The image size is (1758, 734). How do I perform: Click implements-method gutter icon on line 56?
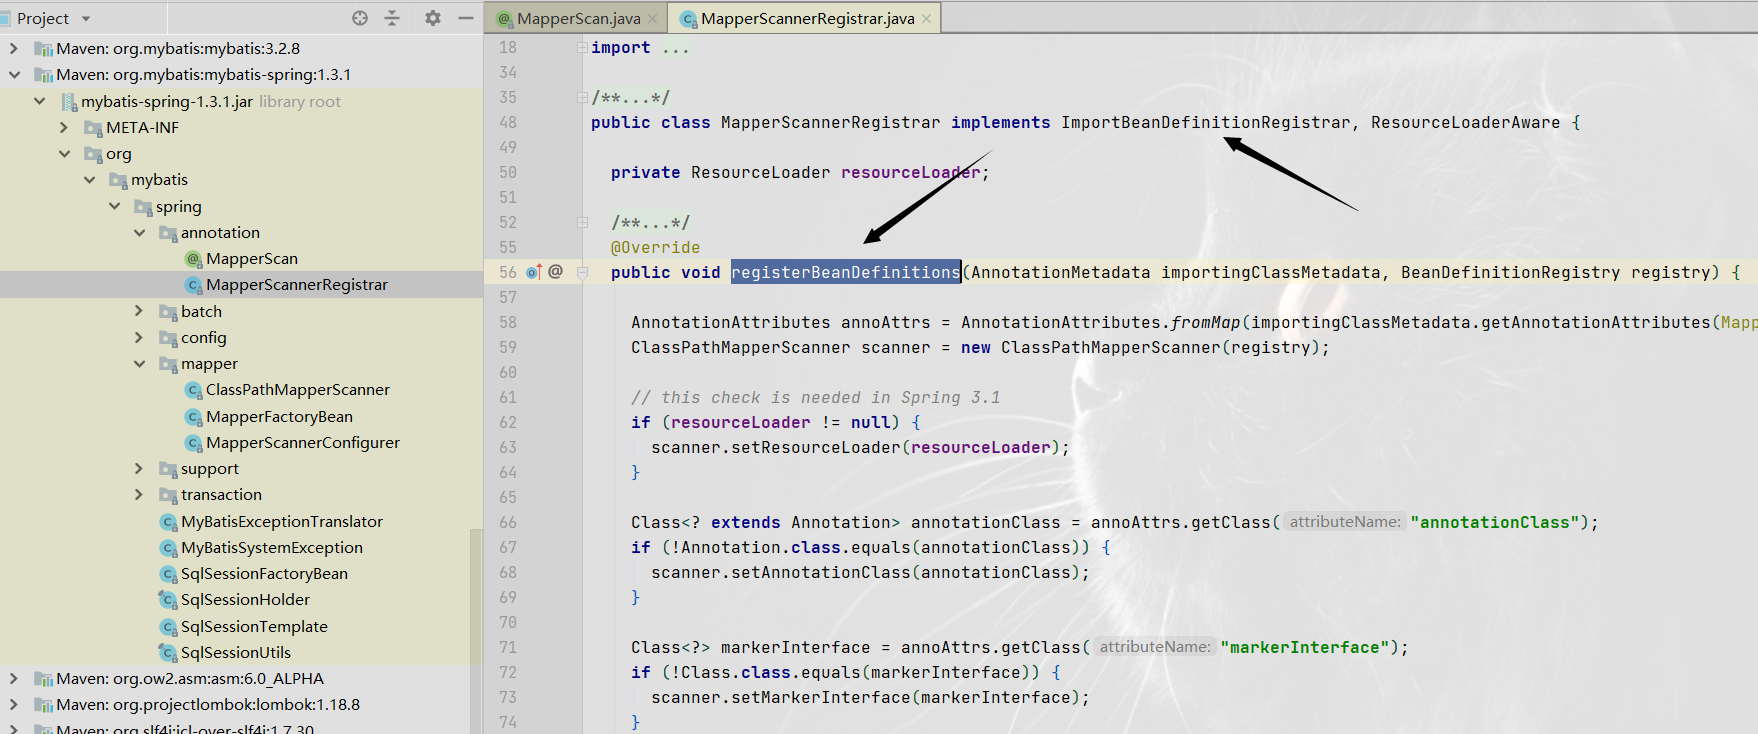click(x=533, y=272)
